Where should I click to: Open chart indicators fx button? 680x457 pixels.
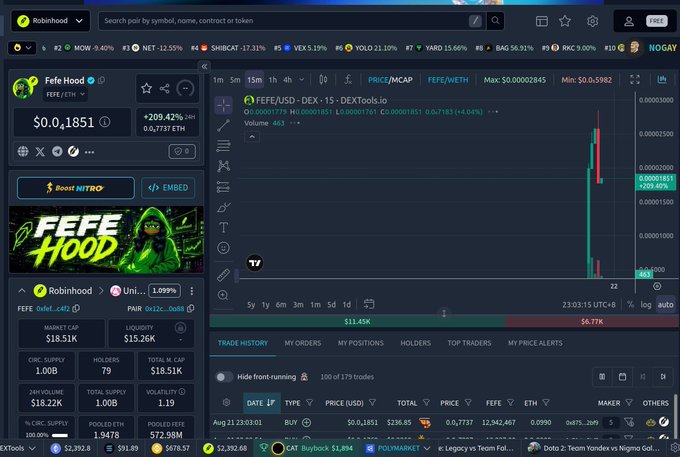tap(348, 79)
